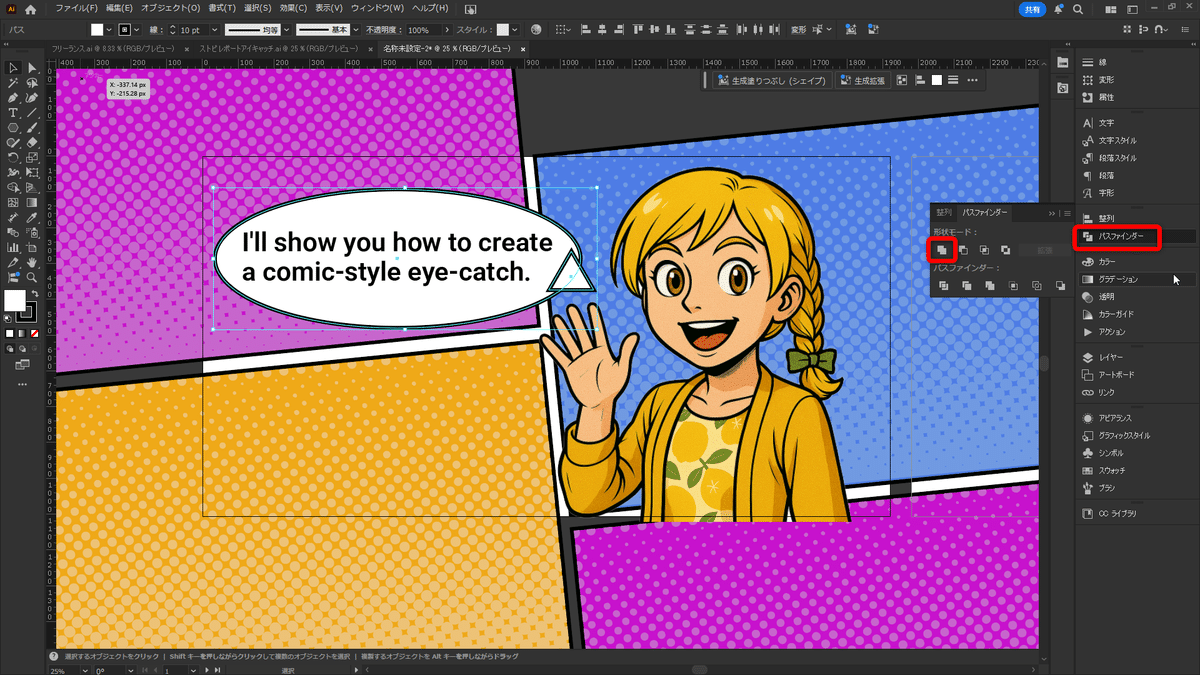This screenshot has width=1200, height=675.
Task: Click 生成塗りつぶし (シェイプ) button
Action: point(771,80)
